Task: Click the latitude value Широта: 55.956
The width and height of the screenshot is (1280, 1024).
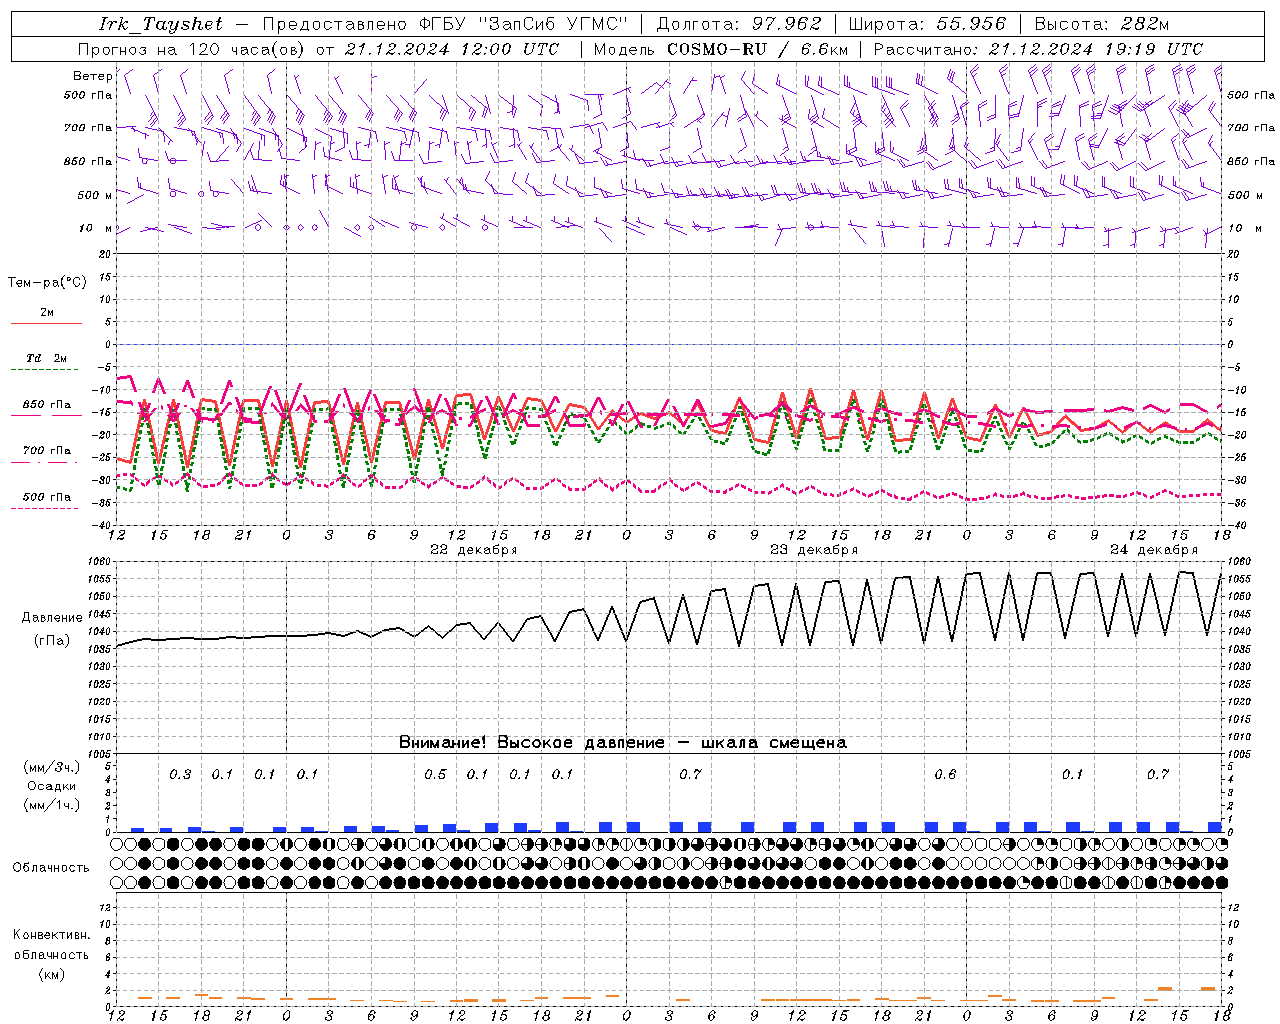Action: click(927, 24)
